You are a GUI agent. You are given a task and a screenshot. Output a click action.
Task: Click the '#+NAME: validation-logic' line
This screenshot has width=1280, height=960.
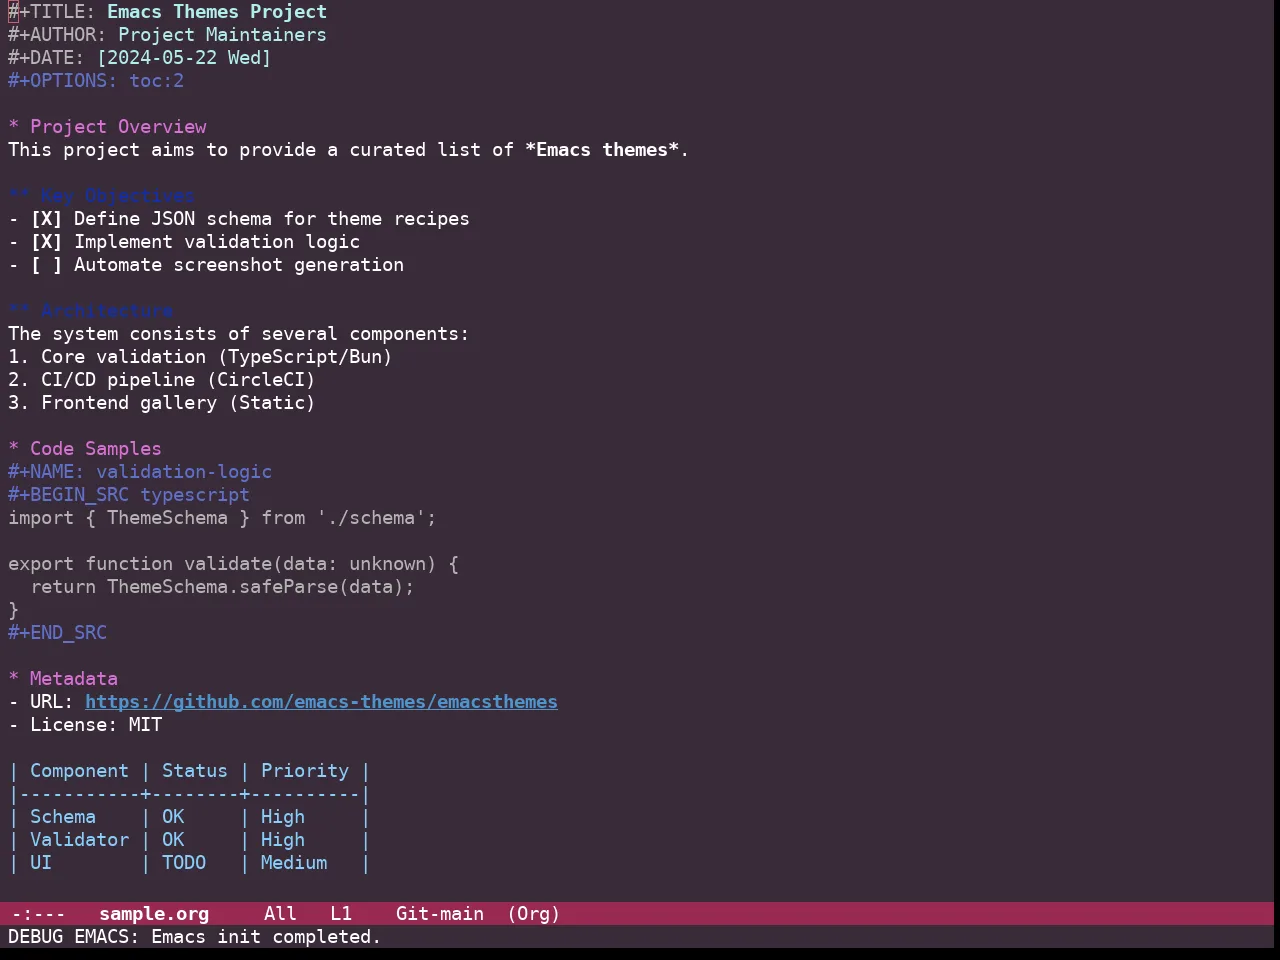pos(140,472)
